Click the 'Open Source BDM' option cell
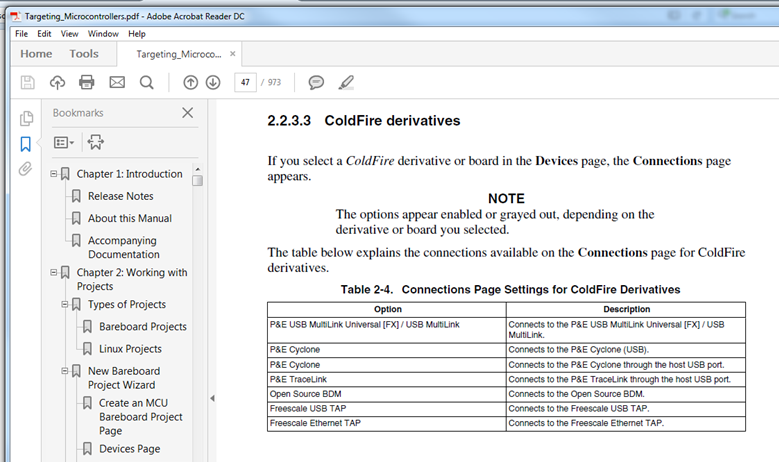 coord(387,394)
